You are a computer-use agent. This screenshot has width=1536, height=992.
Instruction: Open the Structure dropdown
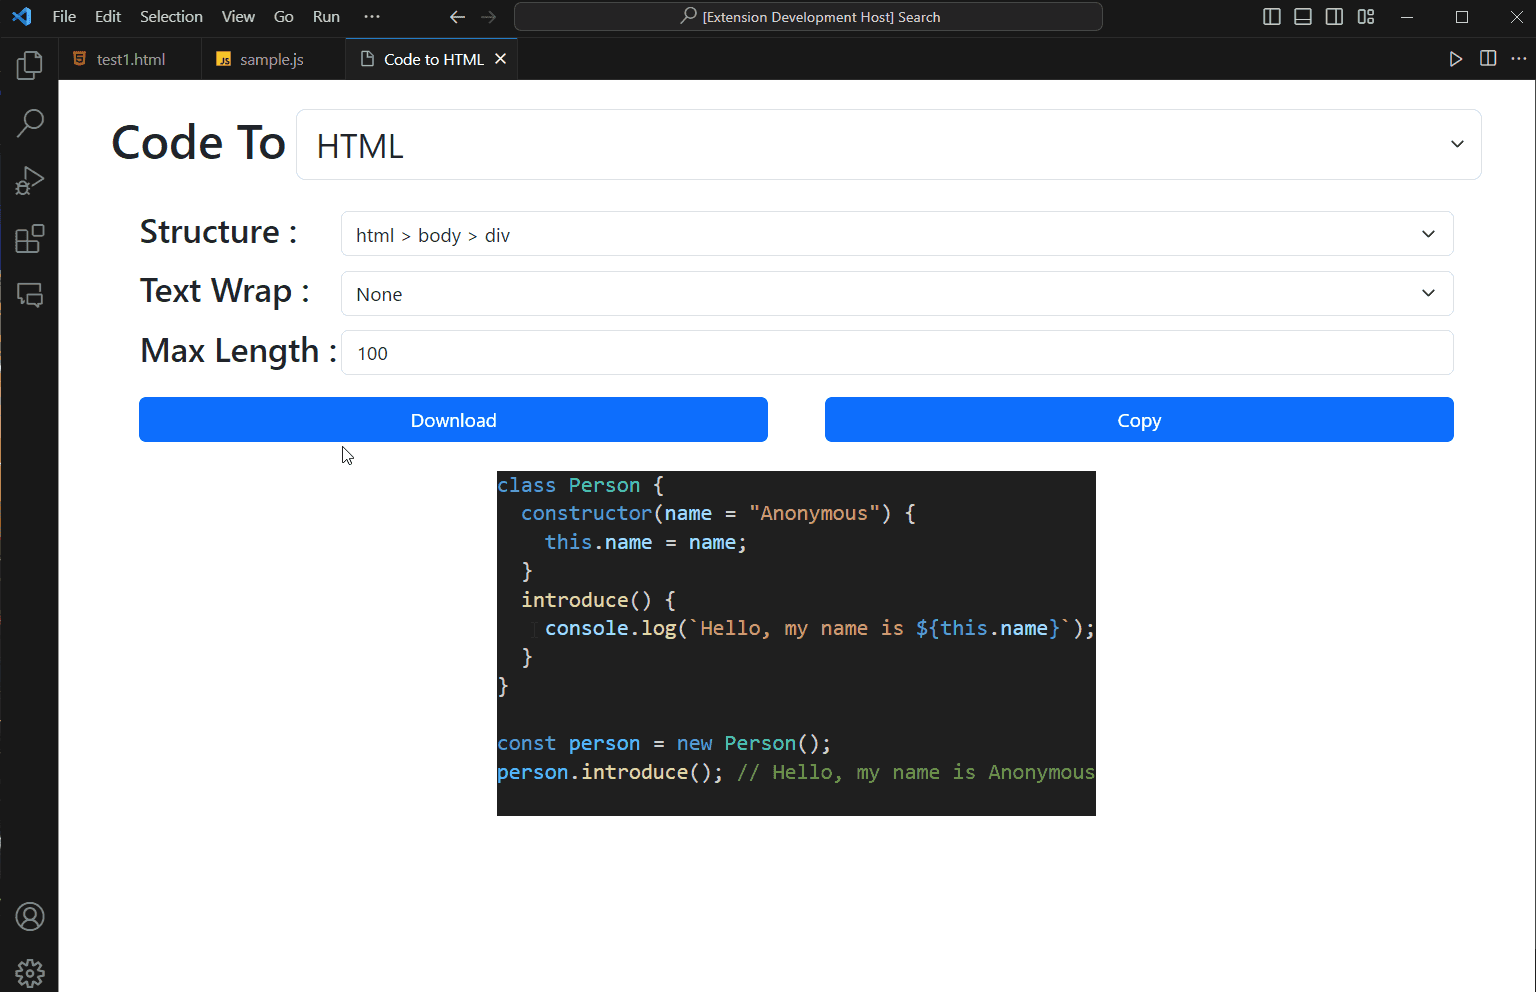click(x=897, y=234)
